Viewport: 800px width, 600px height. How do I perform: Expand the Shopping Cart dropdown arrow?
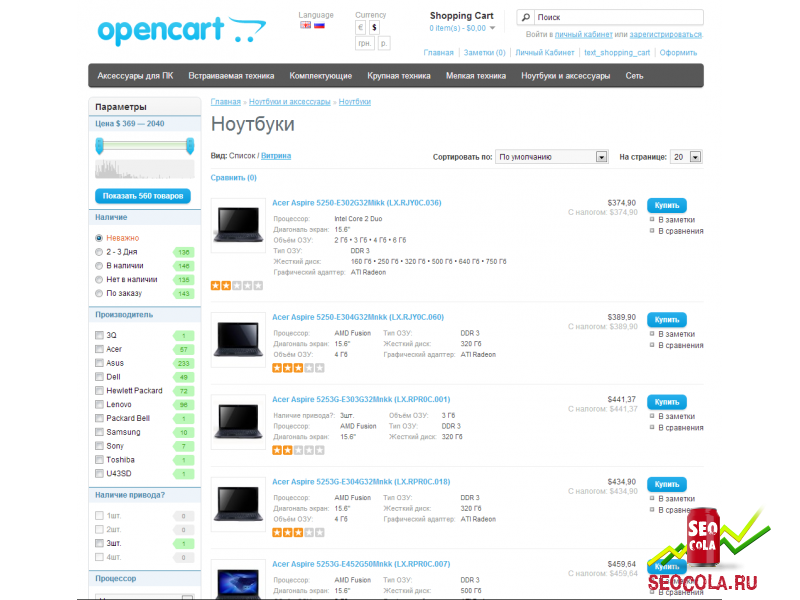tap(492, 28)
